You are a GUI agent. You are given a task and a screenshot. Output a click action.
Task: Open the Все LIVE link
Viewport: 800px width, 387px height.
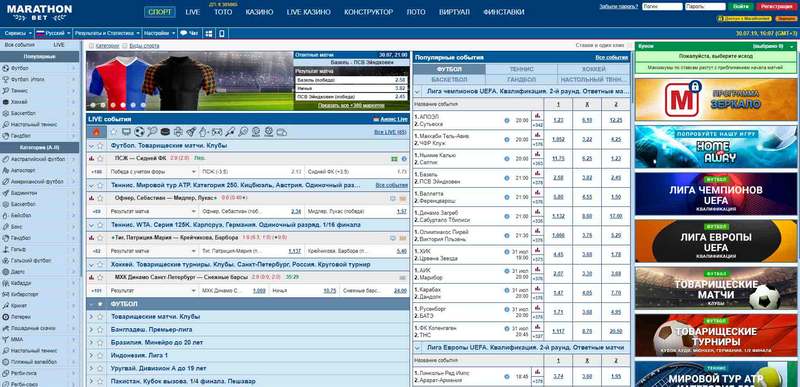tap(390, 132)
